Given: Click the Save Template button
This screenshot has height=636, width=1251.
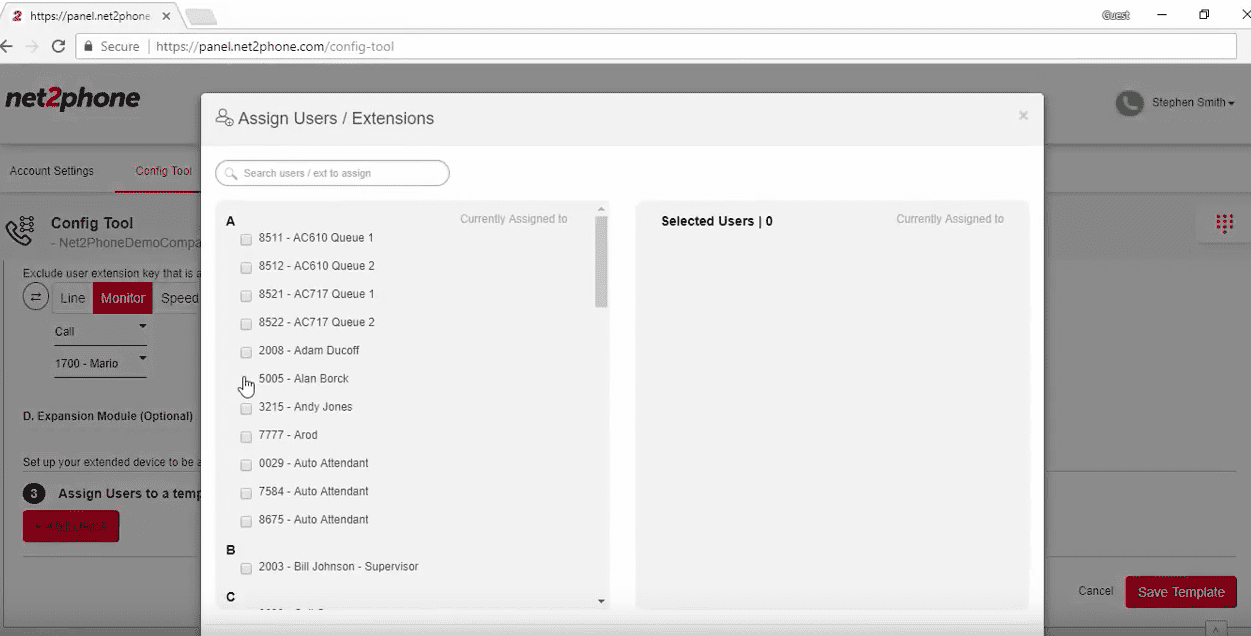Looking at the screenshot, I should click(x=1180, y=592).
